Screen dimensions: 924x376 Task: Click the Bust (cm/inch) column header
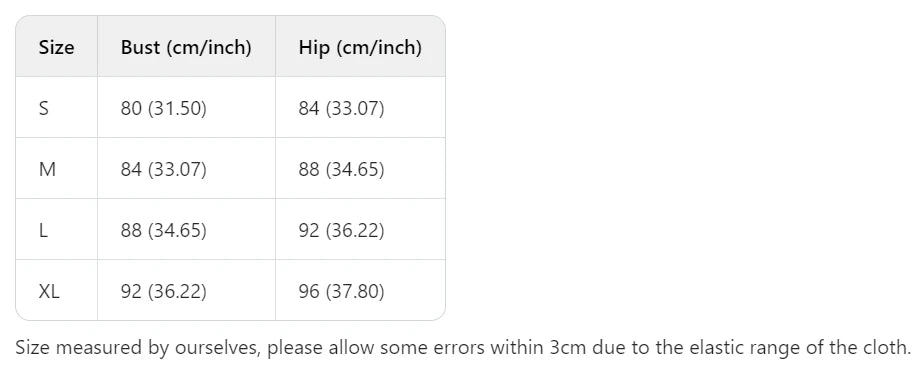[x=186, y=47]
